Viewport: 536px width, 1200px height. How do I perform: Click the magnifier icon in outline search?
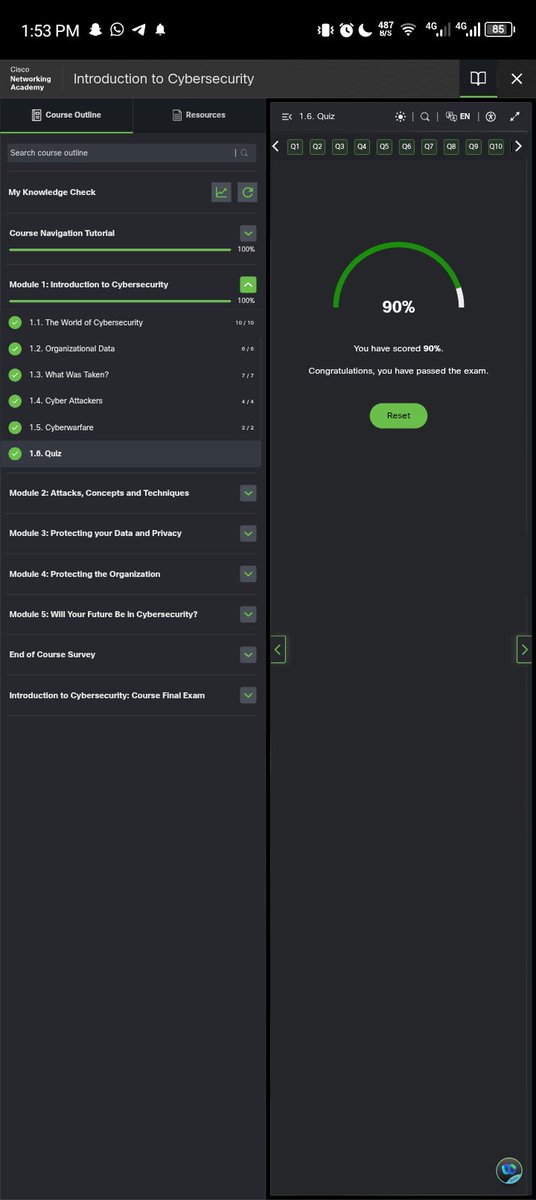pos(244,153)
